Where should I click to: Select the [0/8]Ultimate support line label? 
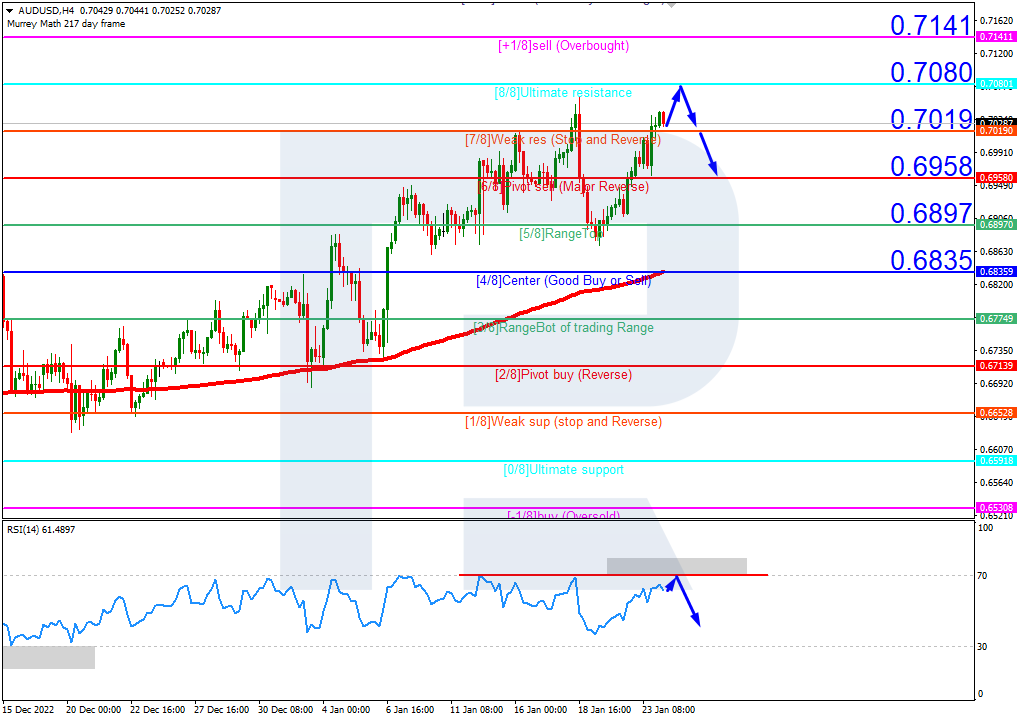[x=563, y=469]
